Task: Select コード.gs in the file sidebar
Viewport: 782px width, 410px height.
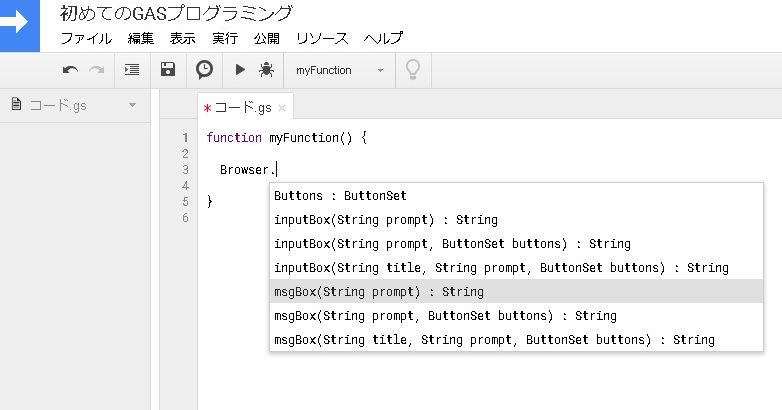Action: click(x=58, y=105)
